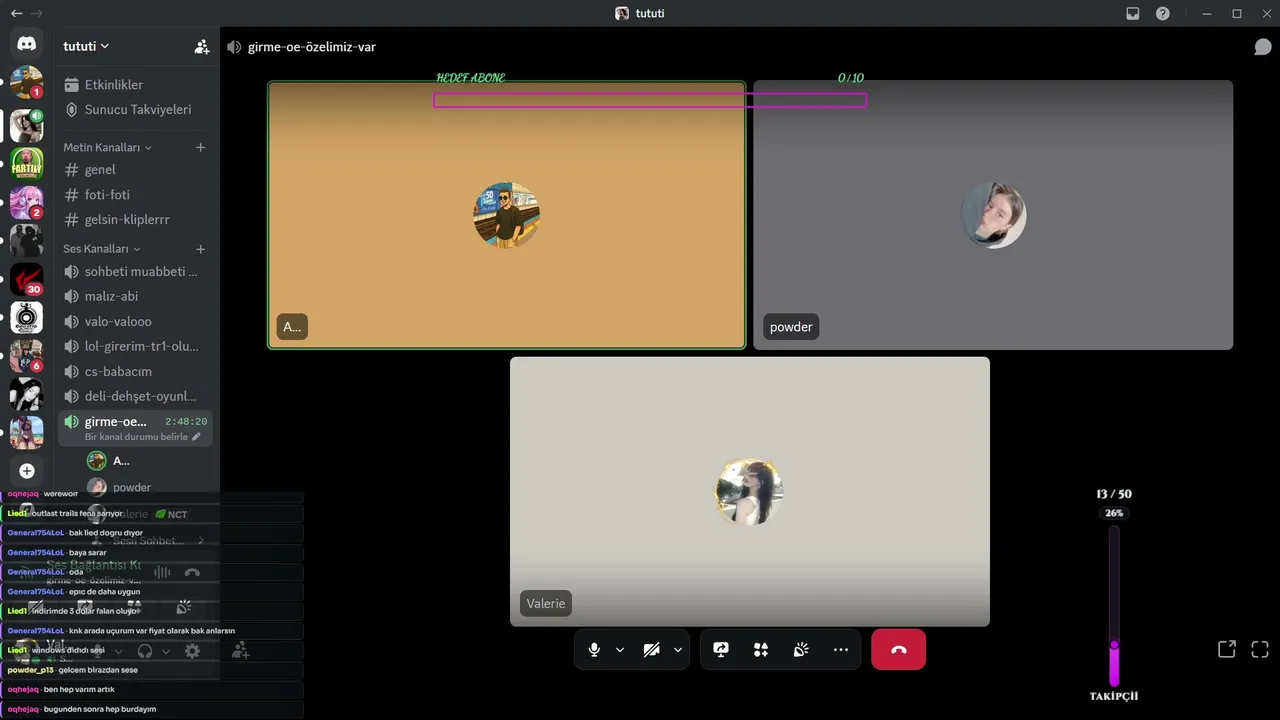Image resolution: width=1280 pixels, height=720 pixels.
Task: Collapse the Ses Kanalları category
Action: tap(102, 248)
